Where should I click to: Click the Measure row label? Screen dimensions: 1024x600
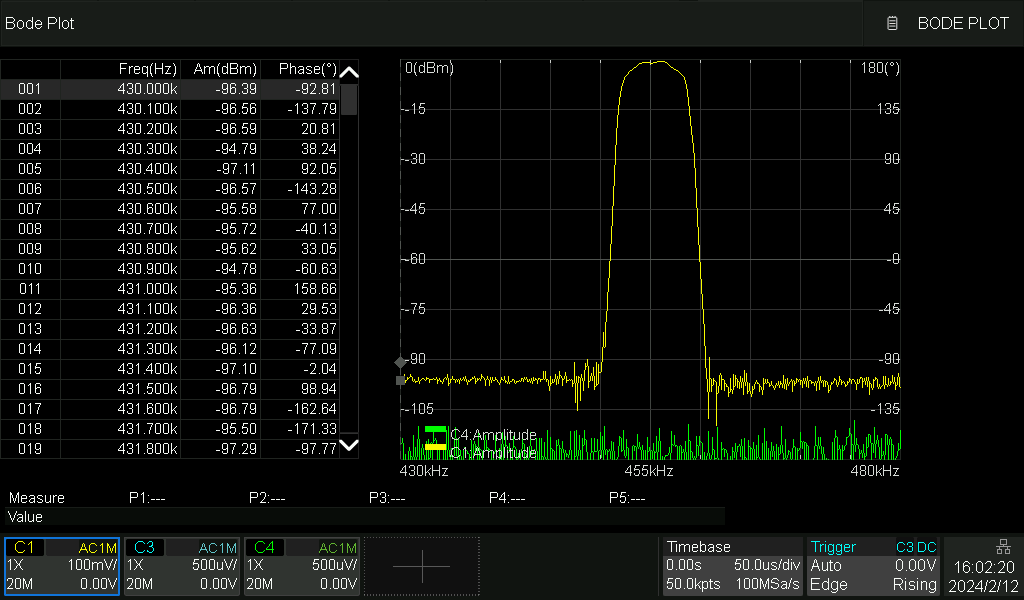click(37, 498)
